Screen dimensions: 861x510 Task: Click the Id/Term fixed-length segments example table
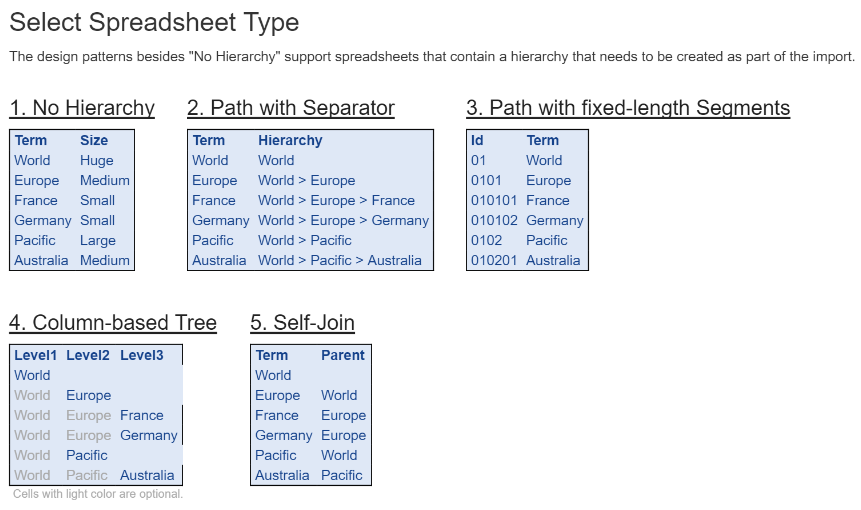[527, 200]
